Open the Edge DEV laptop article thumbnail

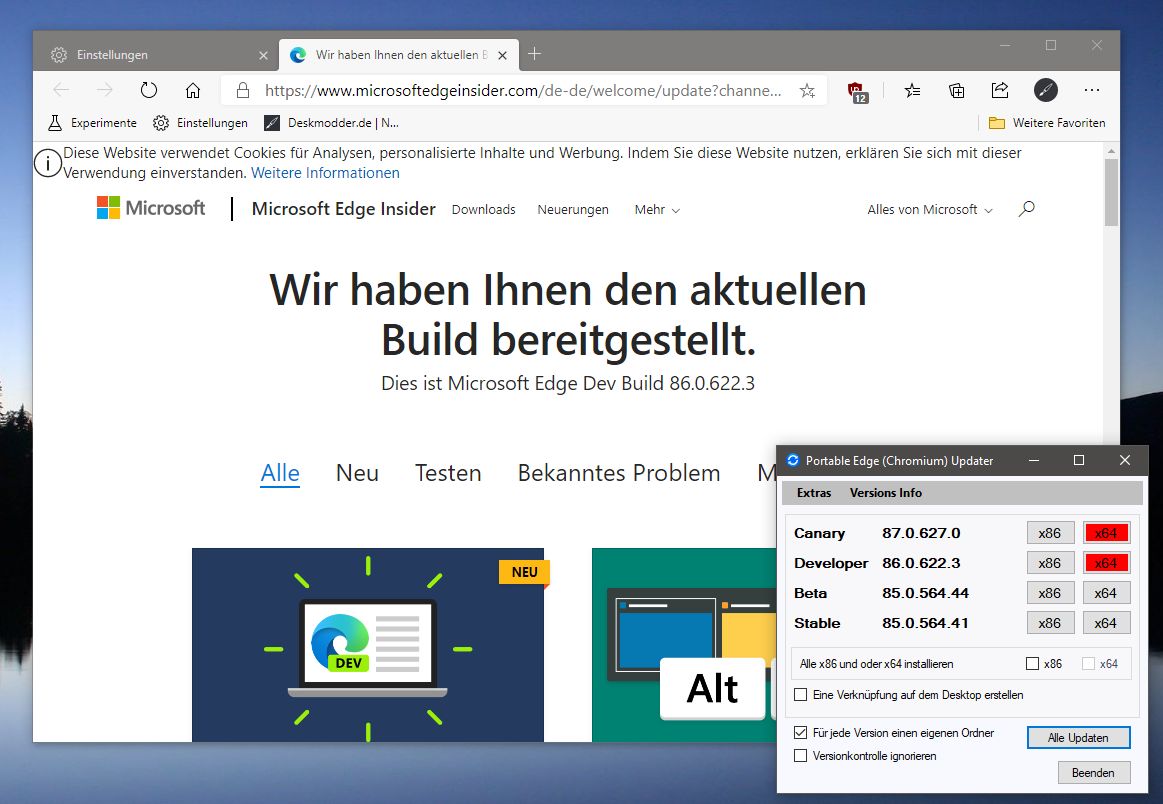pyautogui.click(x=368, y=645)
